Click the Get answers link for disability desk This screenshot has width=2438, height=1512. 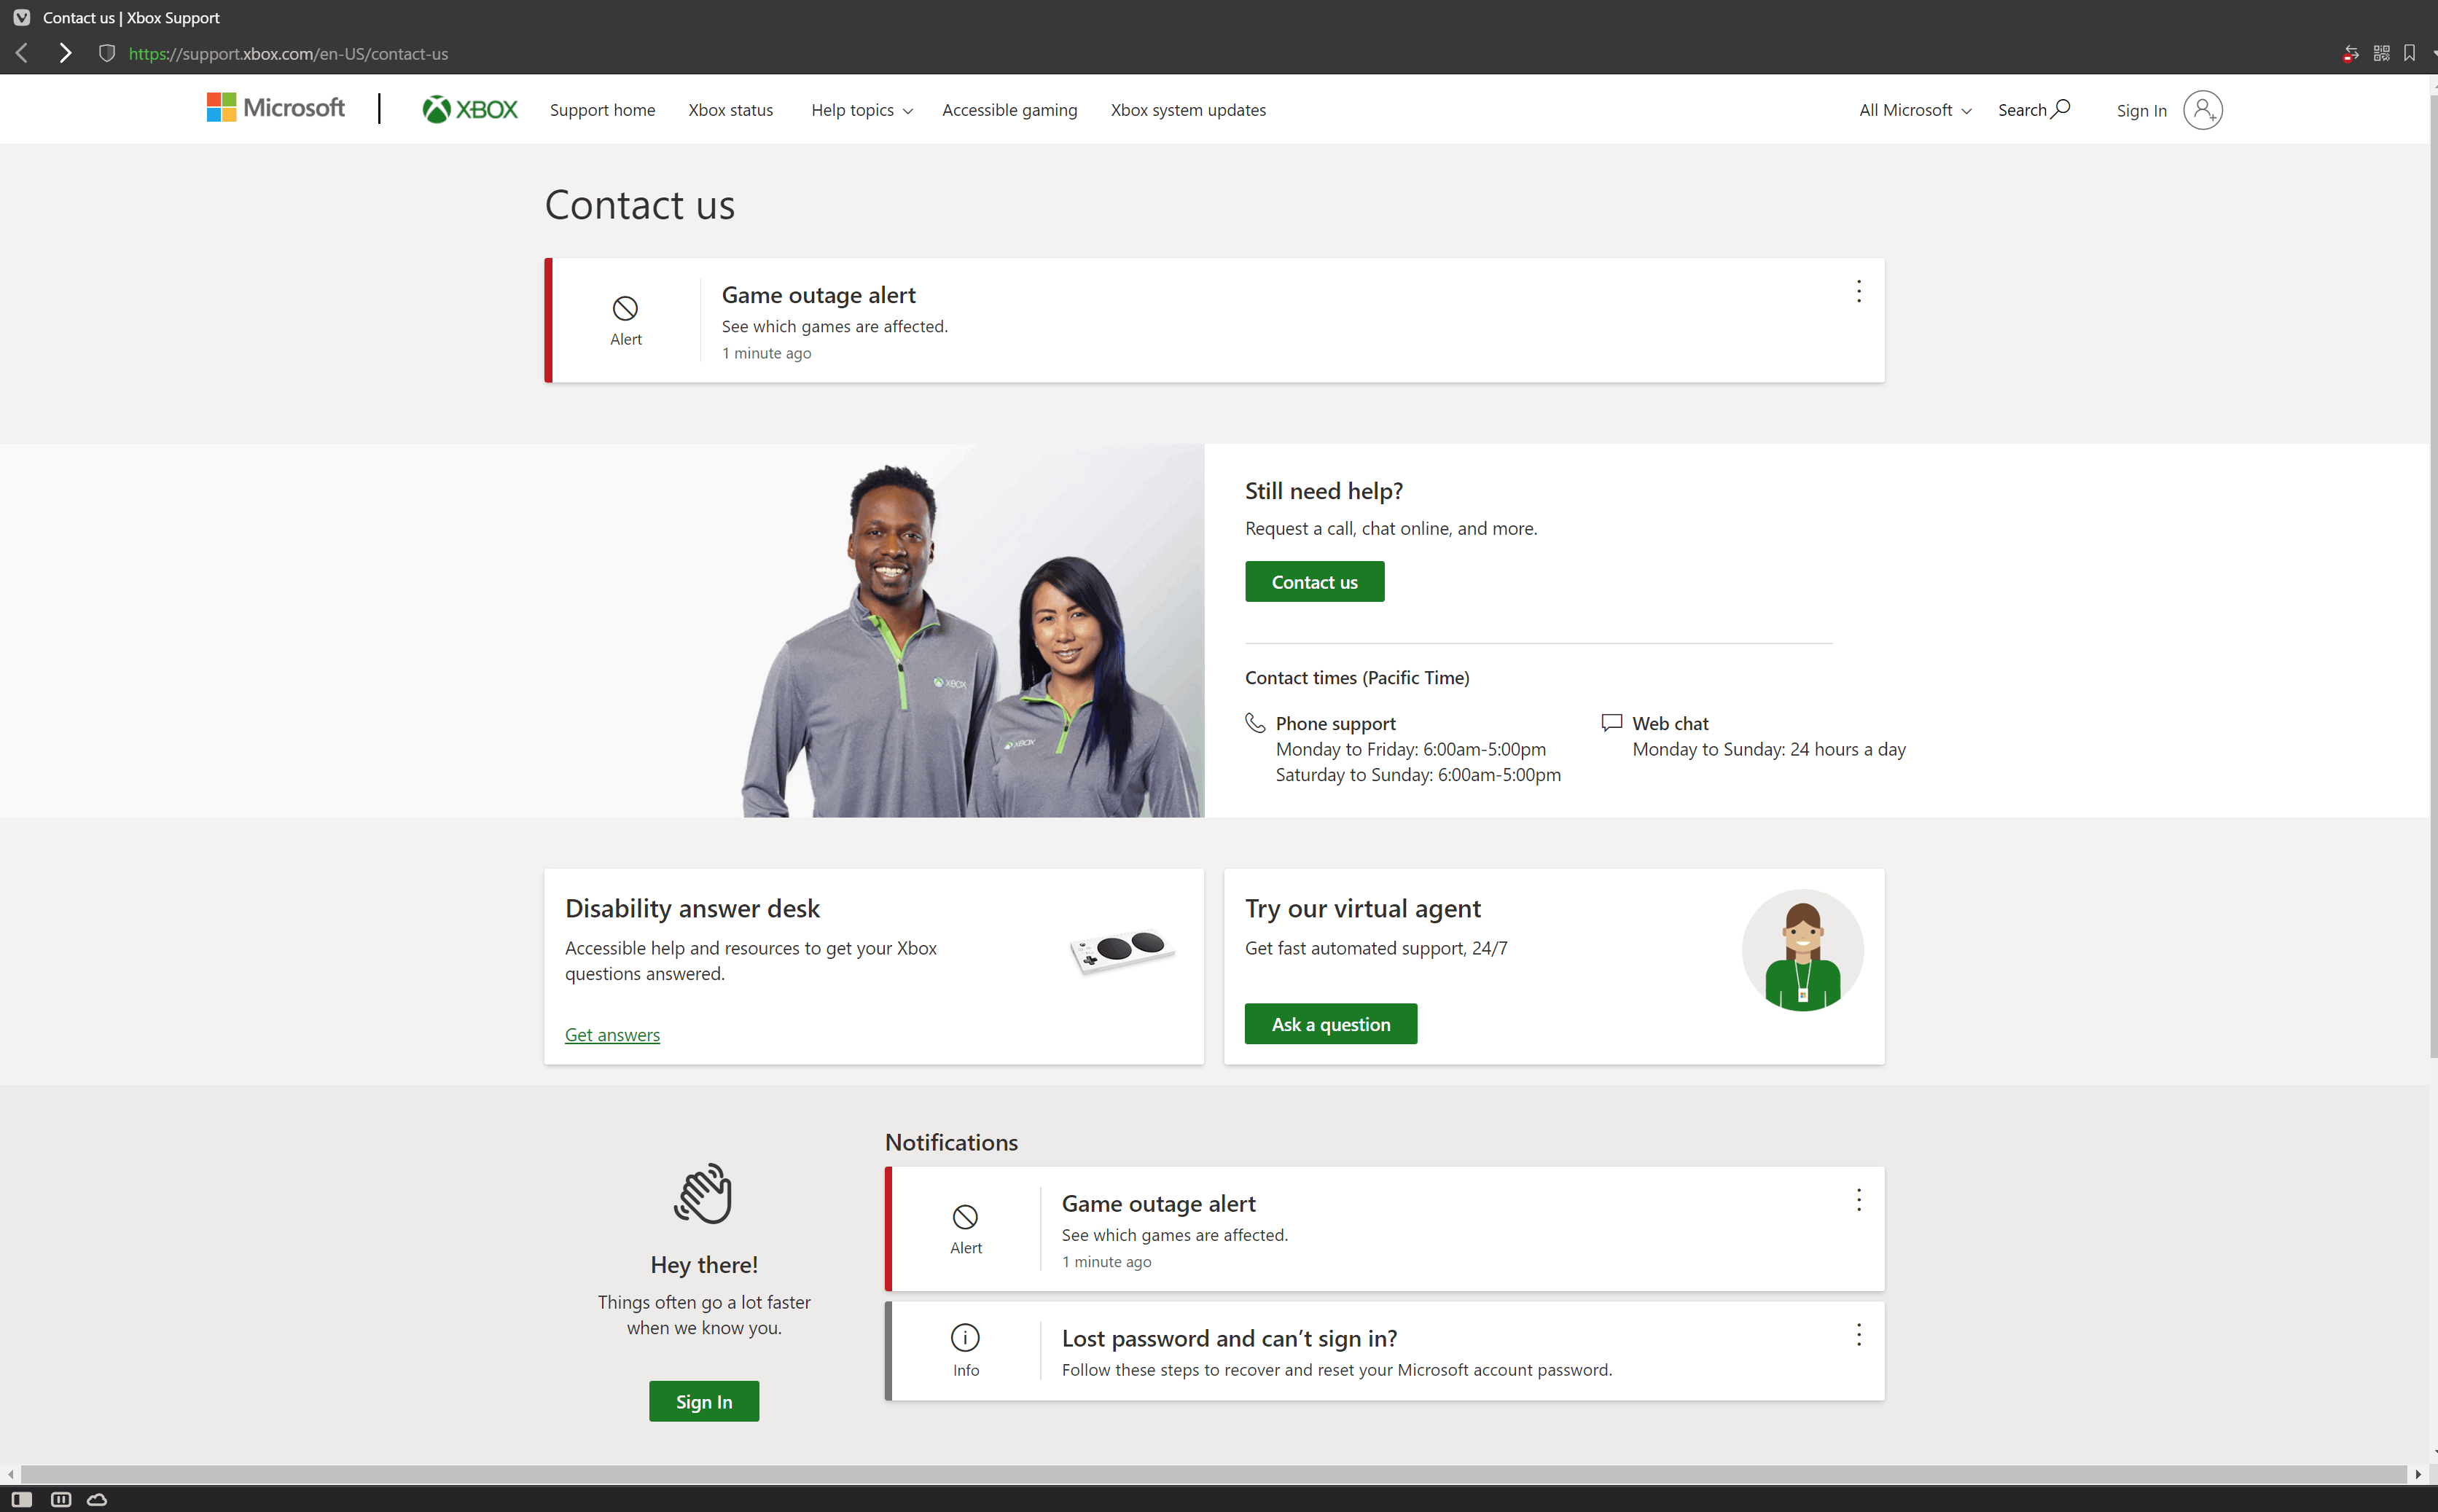[613, 1033]
